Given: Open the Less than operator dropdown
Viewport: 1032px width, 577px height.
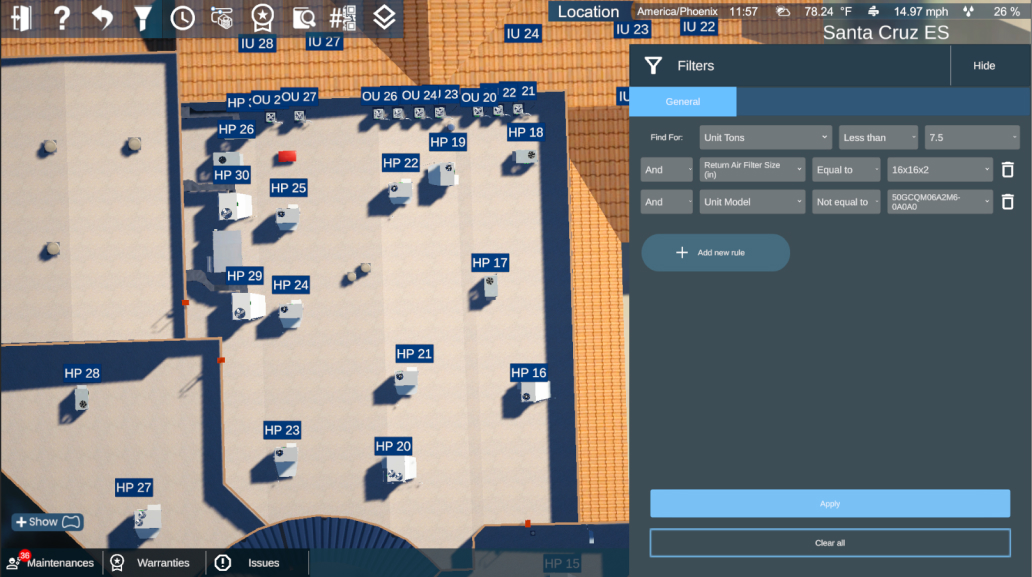Looking at the screenshot, I should 878,138.
